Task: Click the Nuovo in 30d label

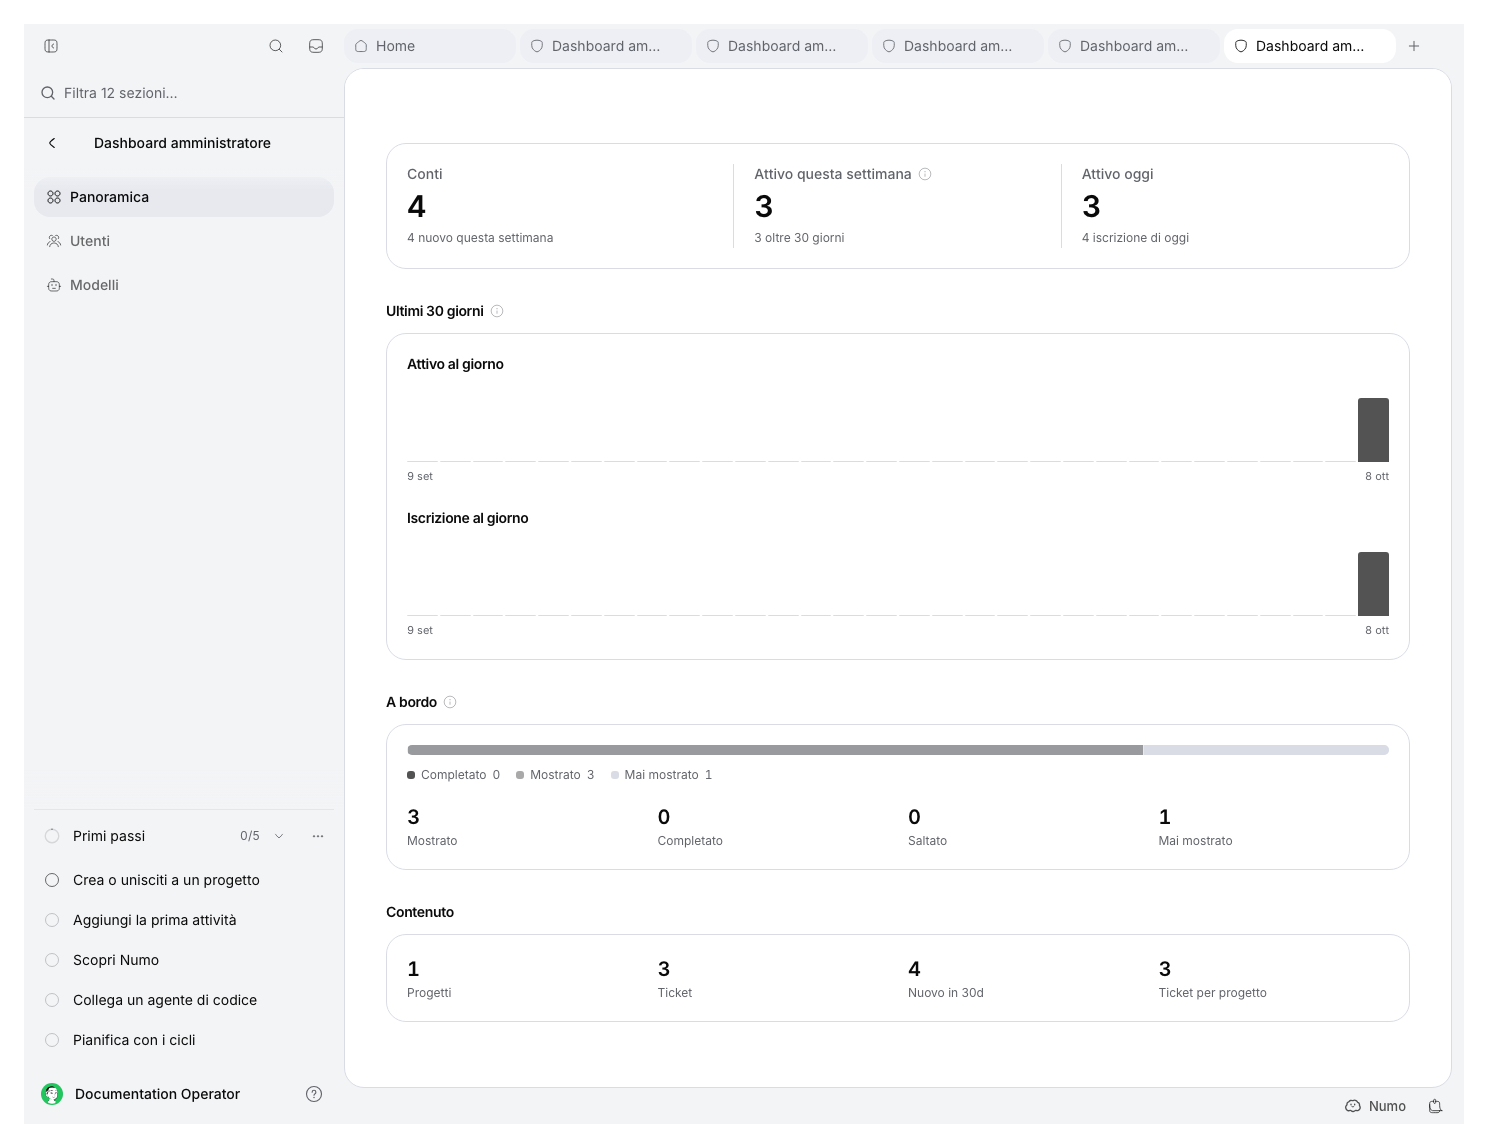Action: (x=946, y=993)
